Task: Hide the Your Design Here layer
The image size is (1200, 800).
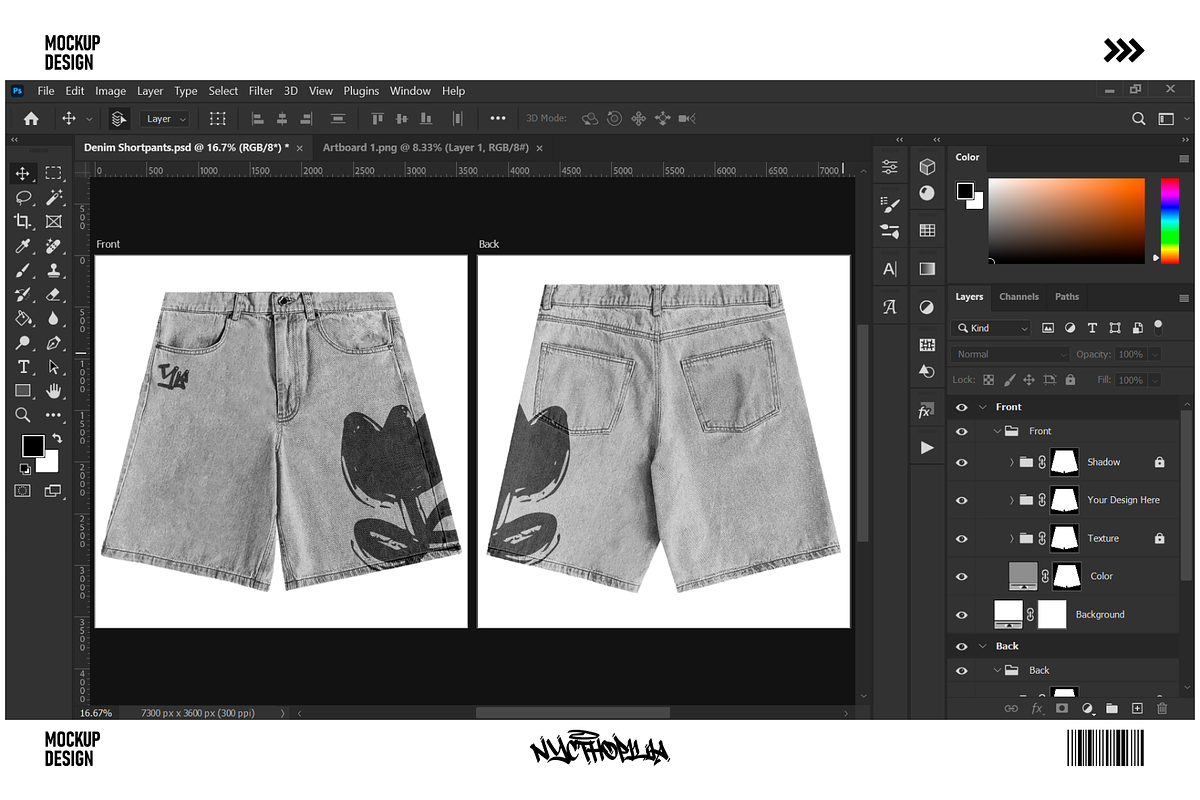Action: point(962,500)
